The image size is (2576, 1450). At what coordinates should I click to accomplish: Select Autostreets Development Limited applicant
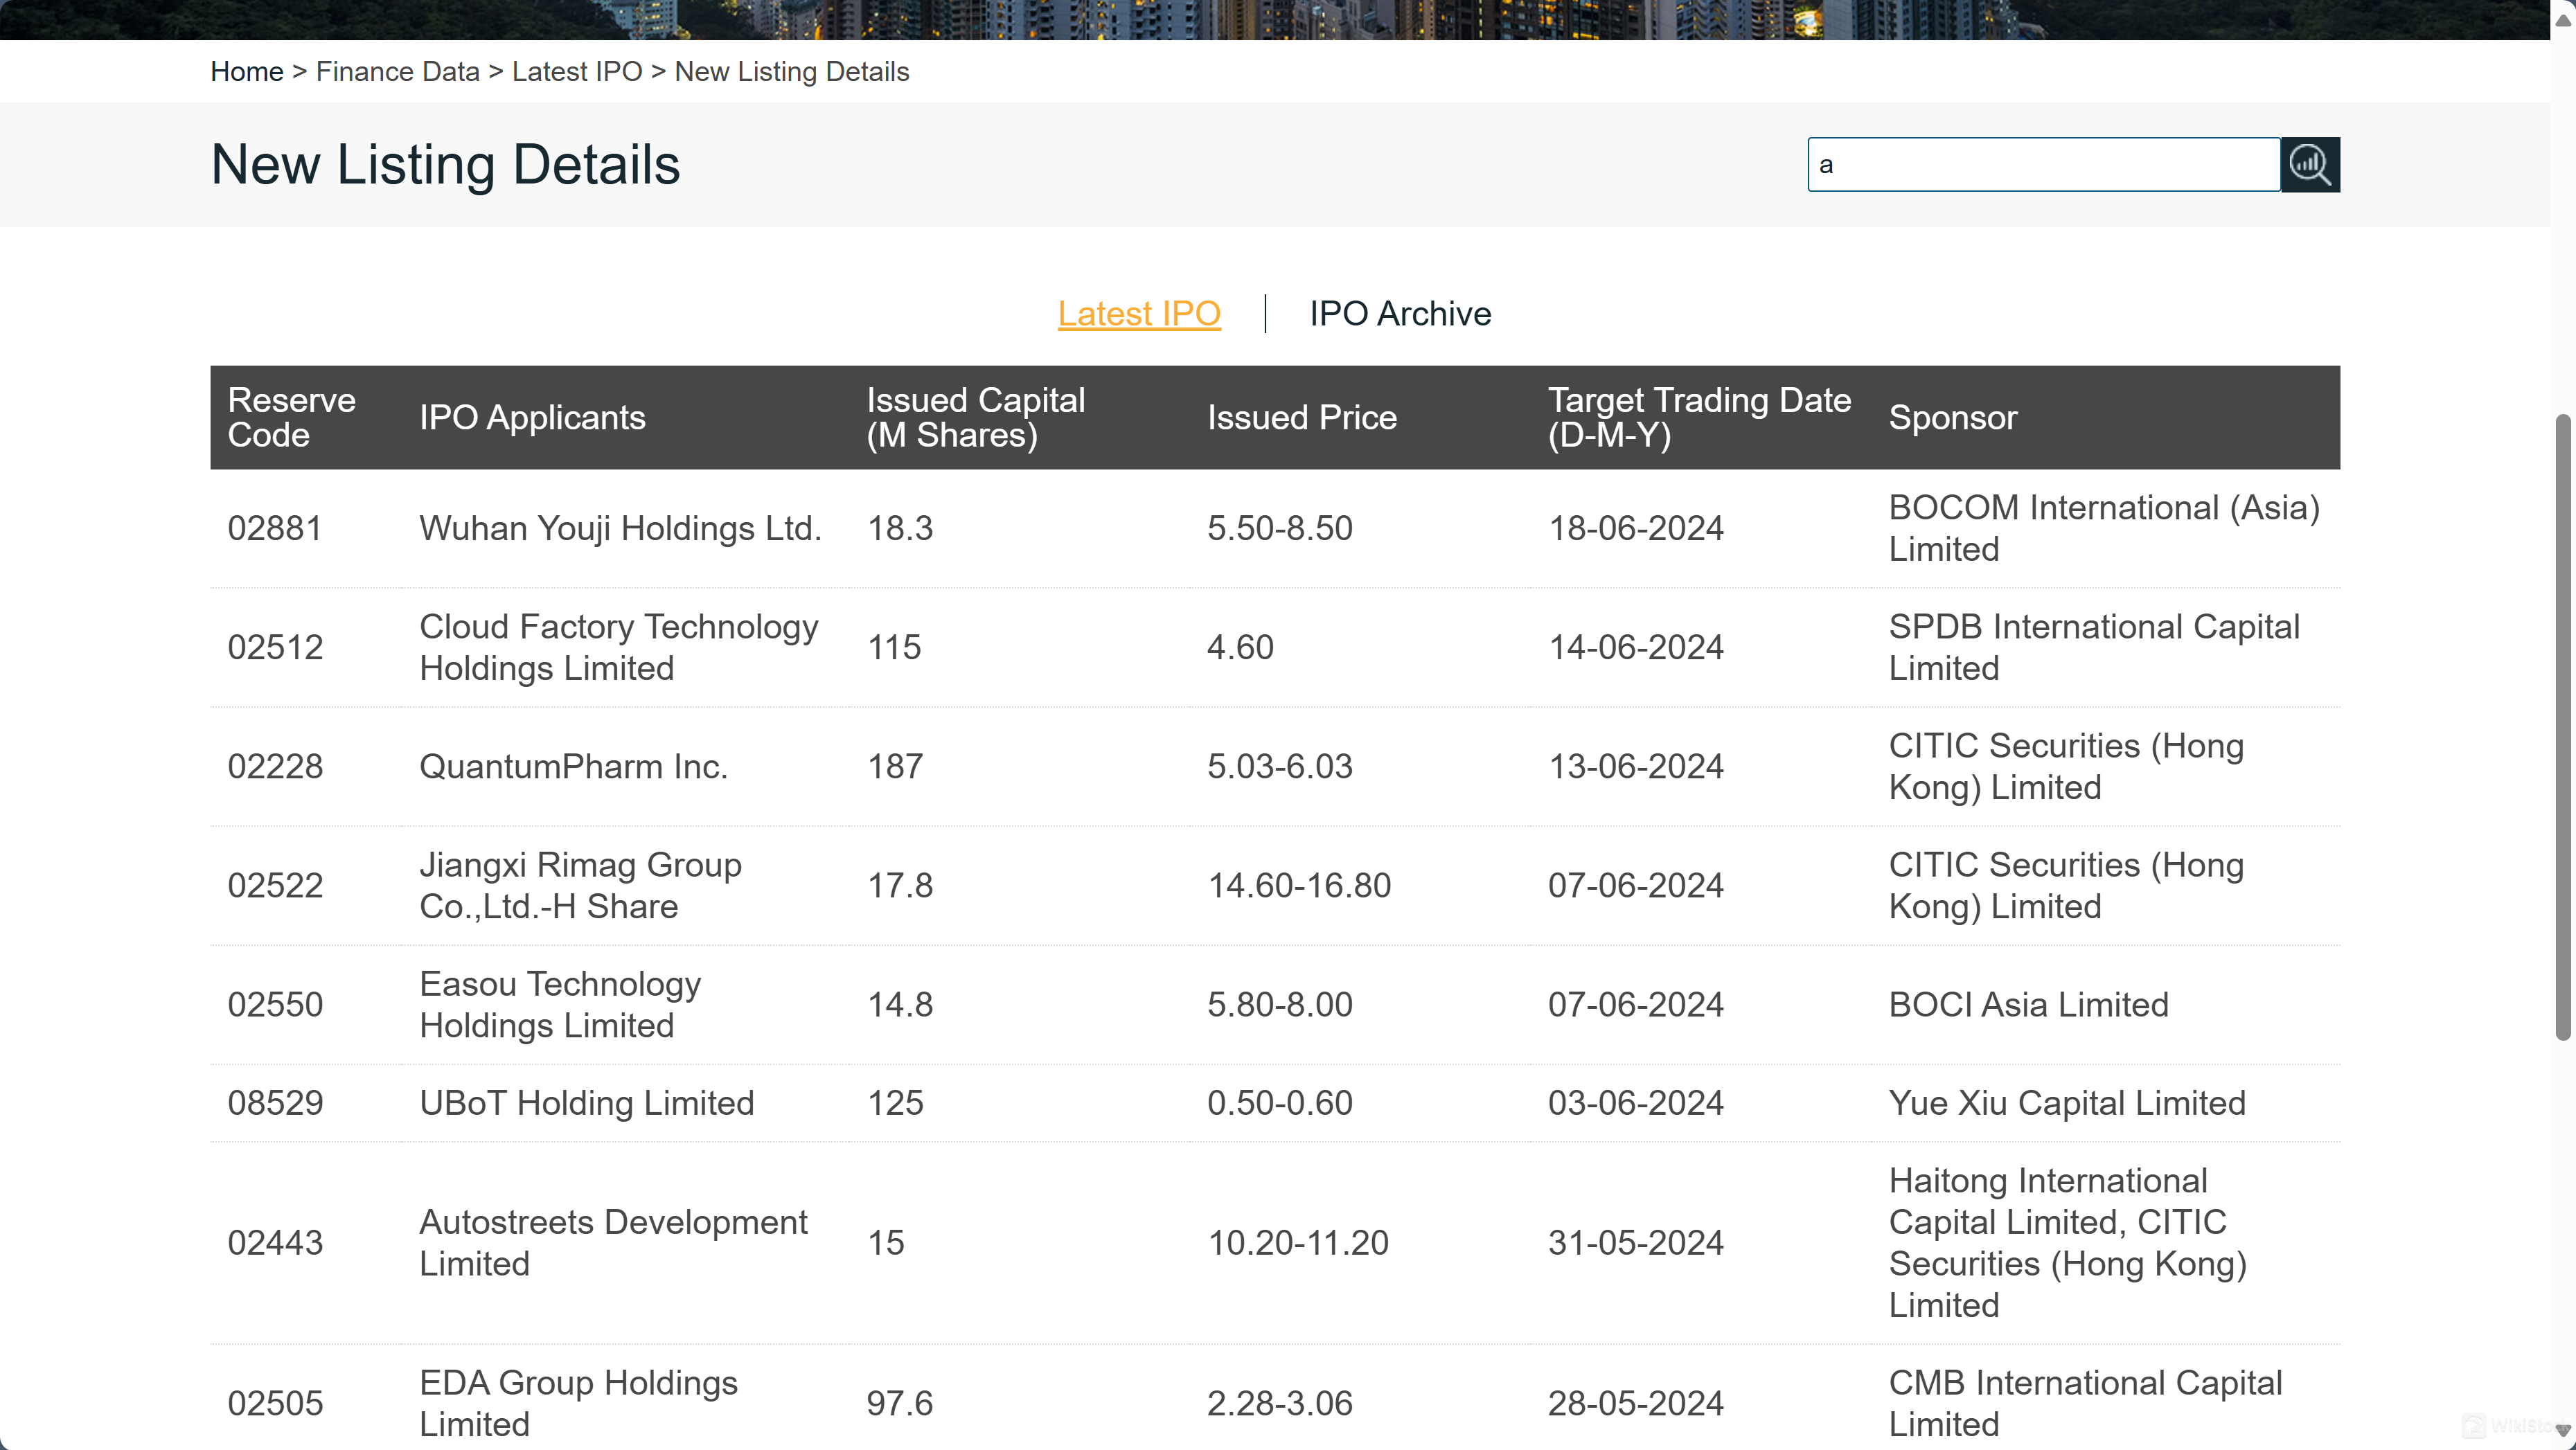(613, 1243)
